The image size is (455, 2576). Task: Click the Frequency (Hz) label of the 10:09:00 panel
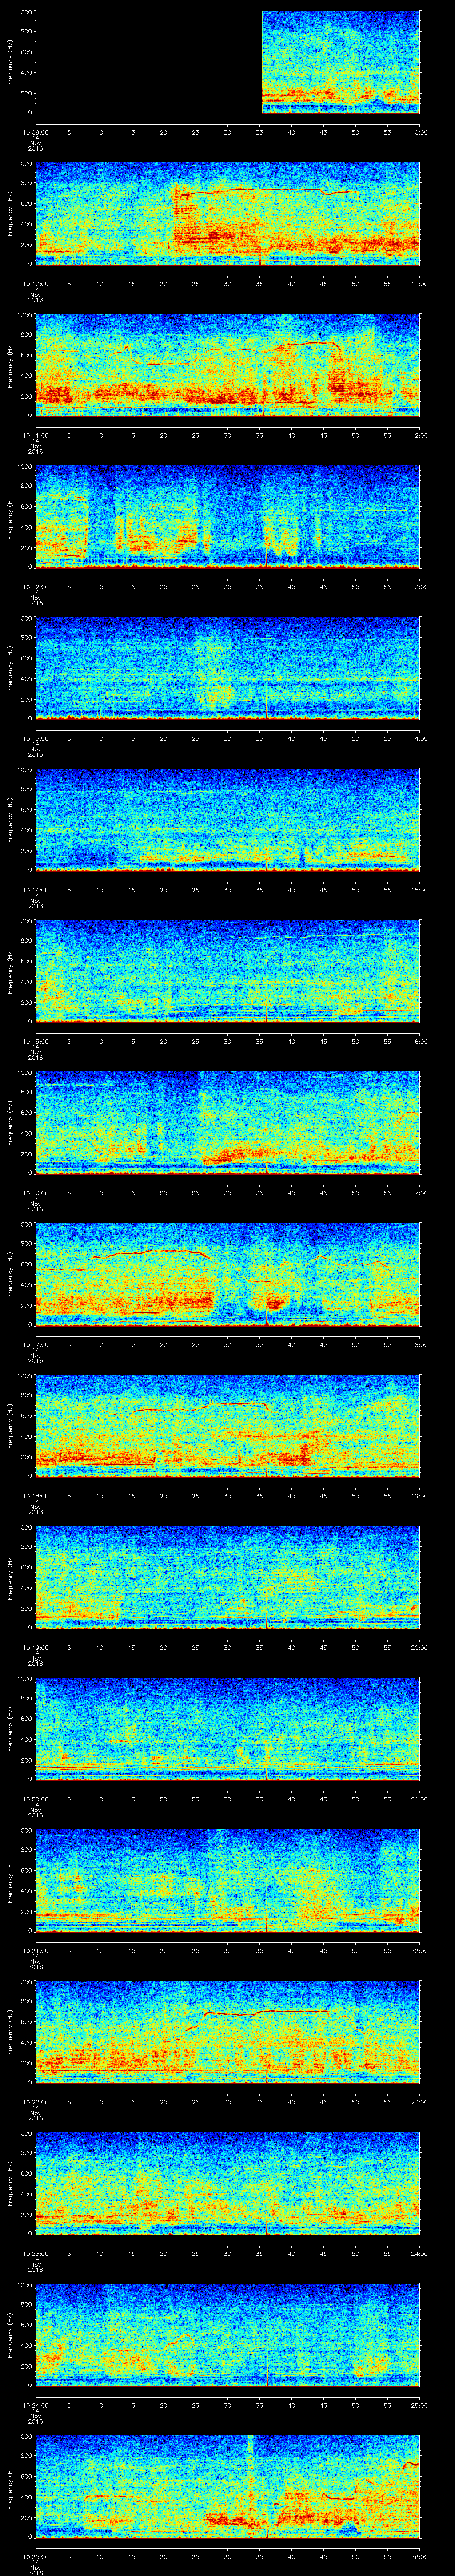click(x=10, y=62)
